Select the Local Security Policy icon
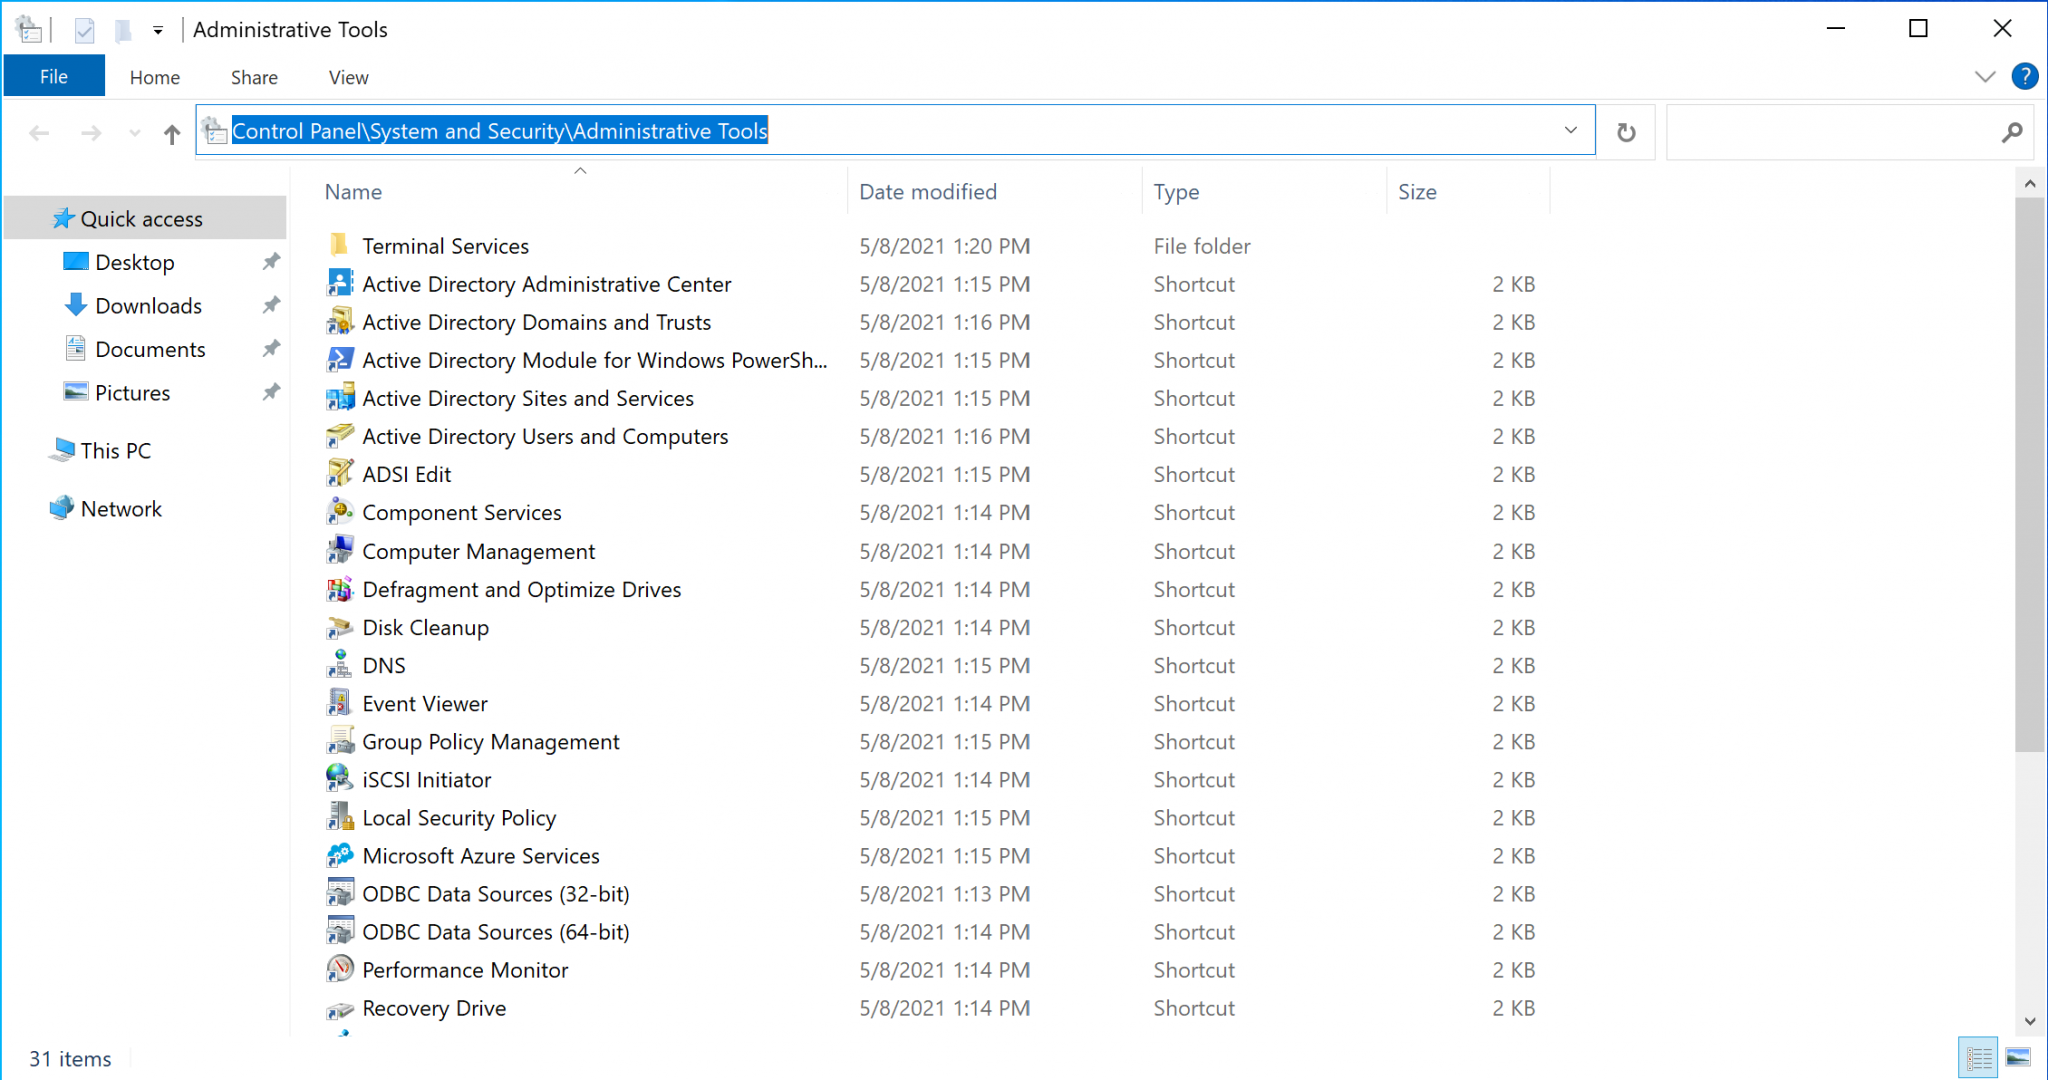Screen dimensions: 2048x1080 (339, 816)
